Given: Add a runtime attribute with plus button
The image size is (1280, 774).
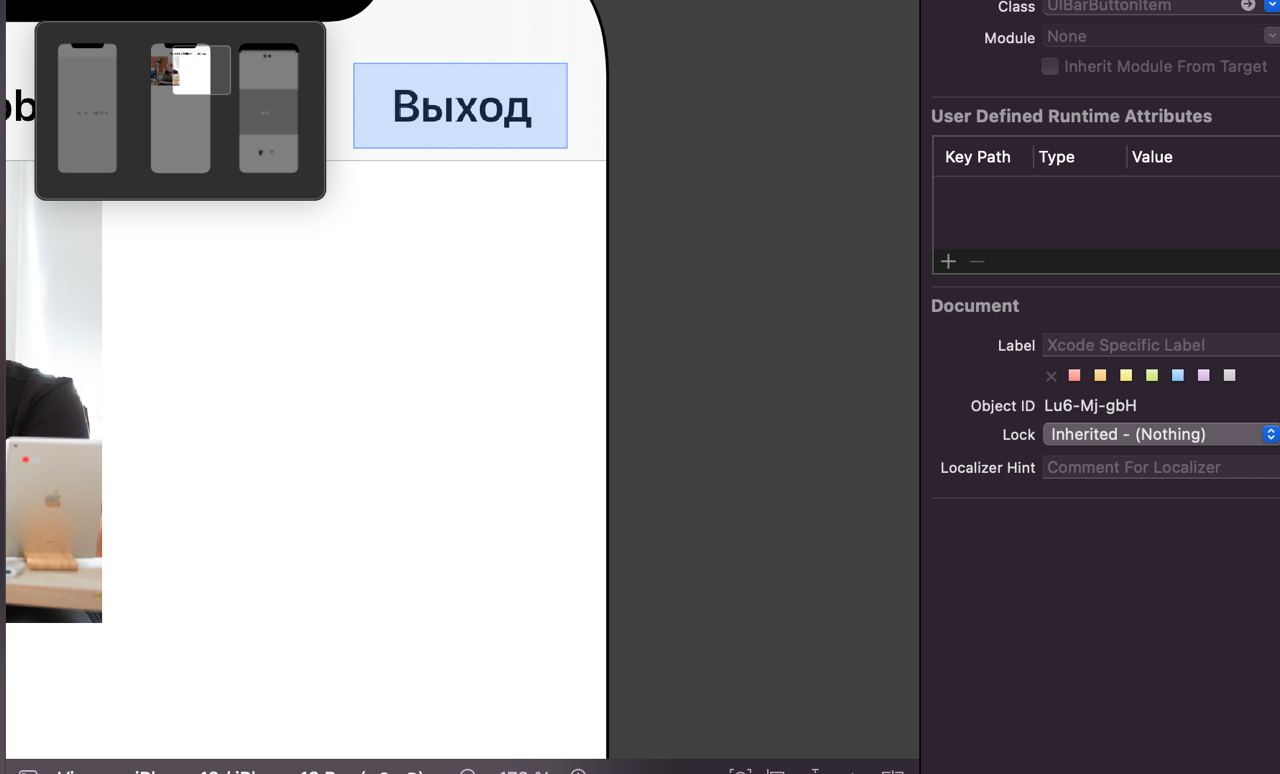Looking at the screenshot, I should click(x=948, y=261).
